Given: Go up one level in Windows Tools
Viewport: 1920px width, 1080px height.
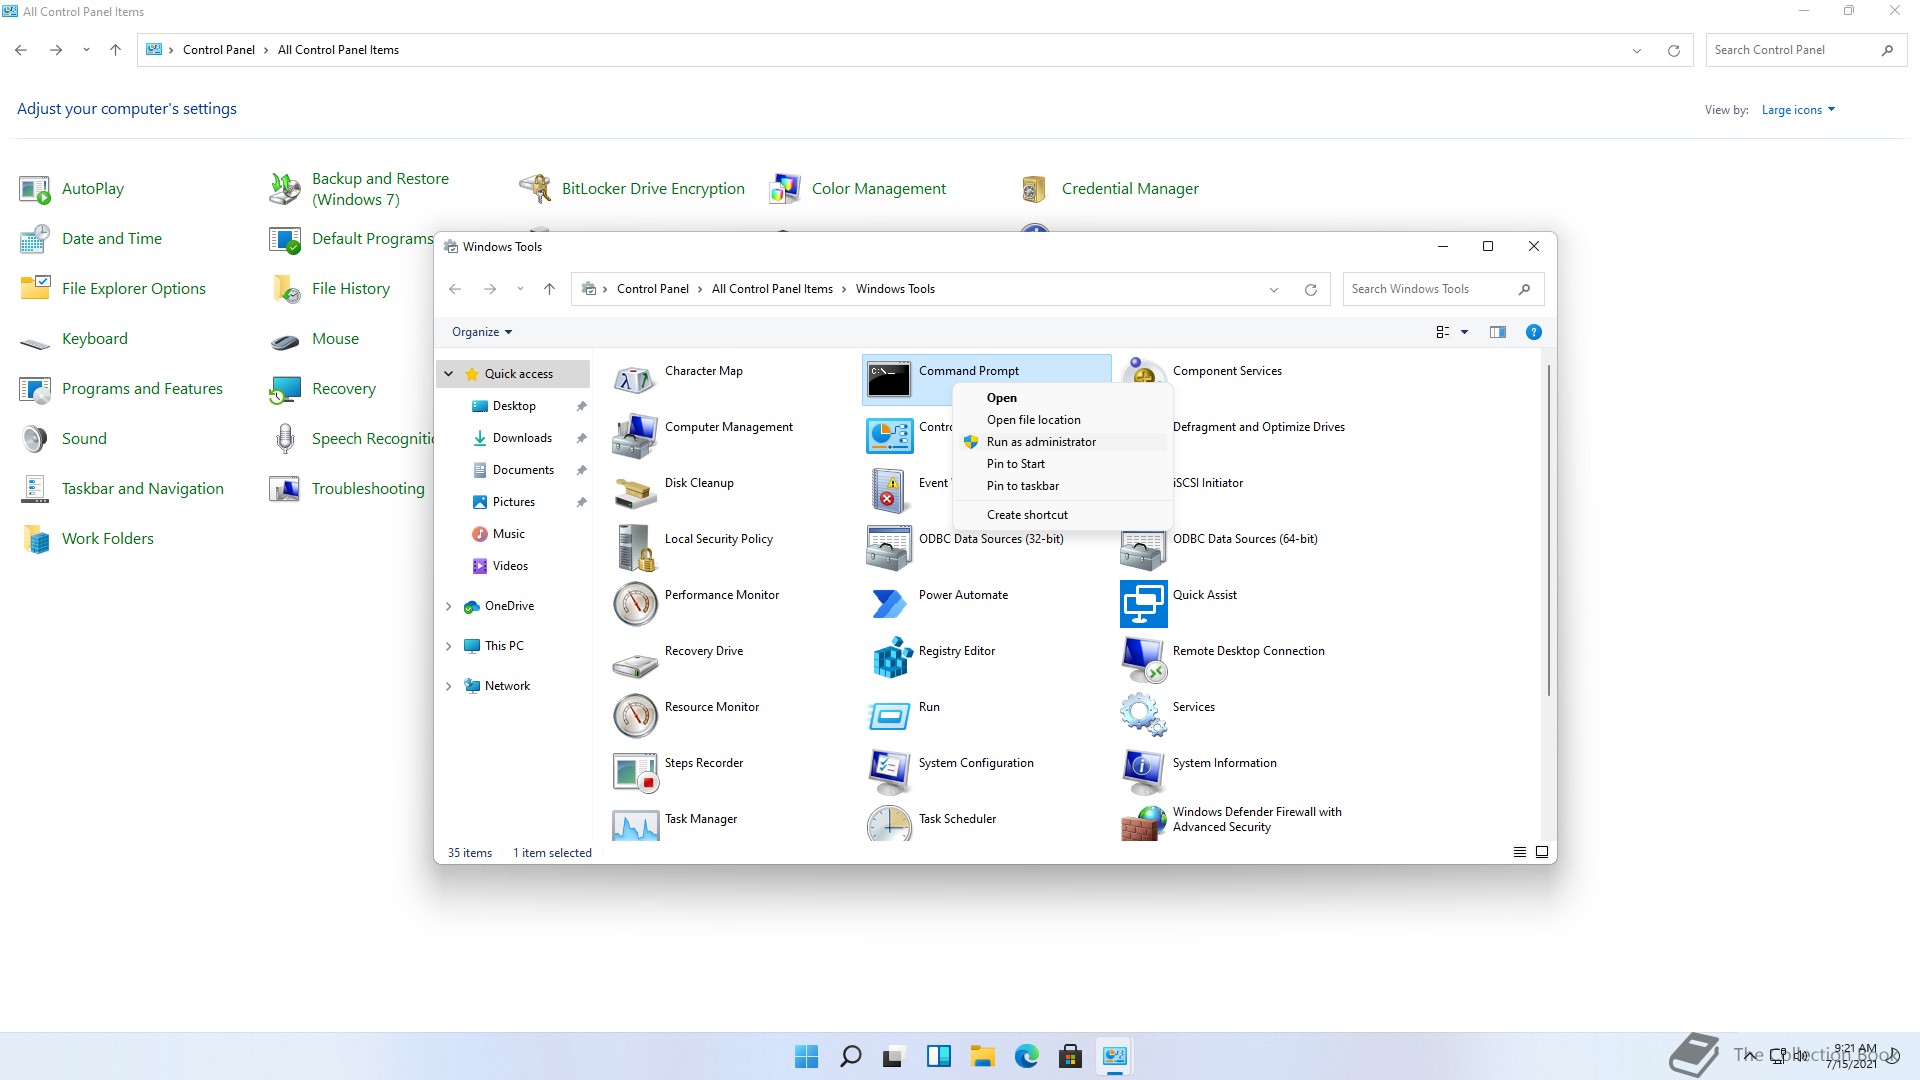Looking at the screenshot, I should pyautogui.click(x=549, y=289).
